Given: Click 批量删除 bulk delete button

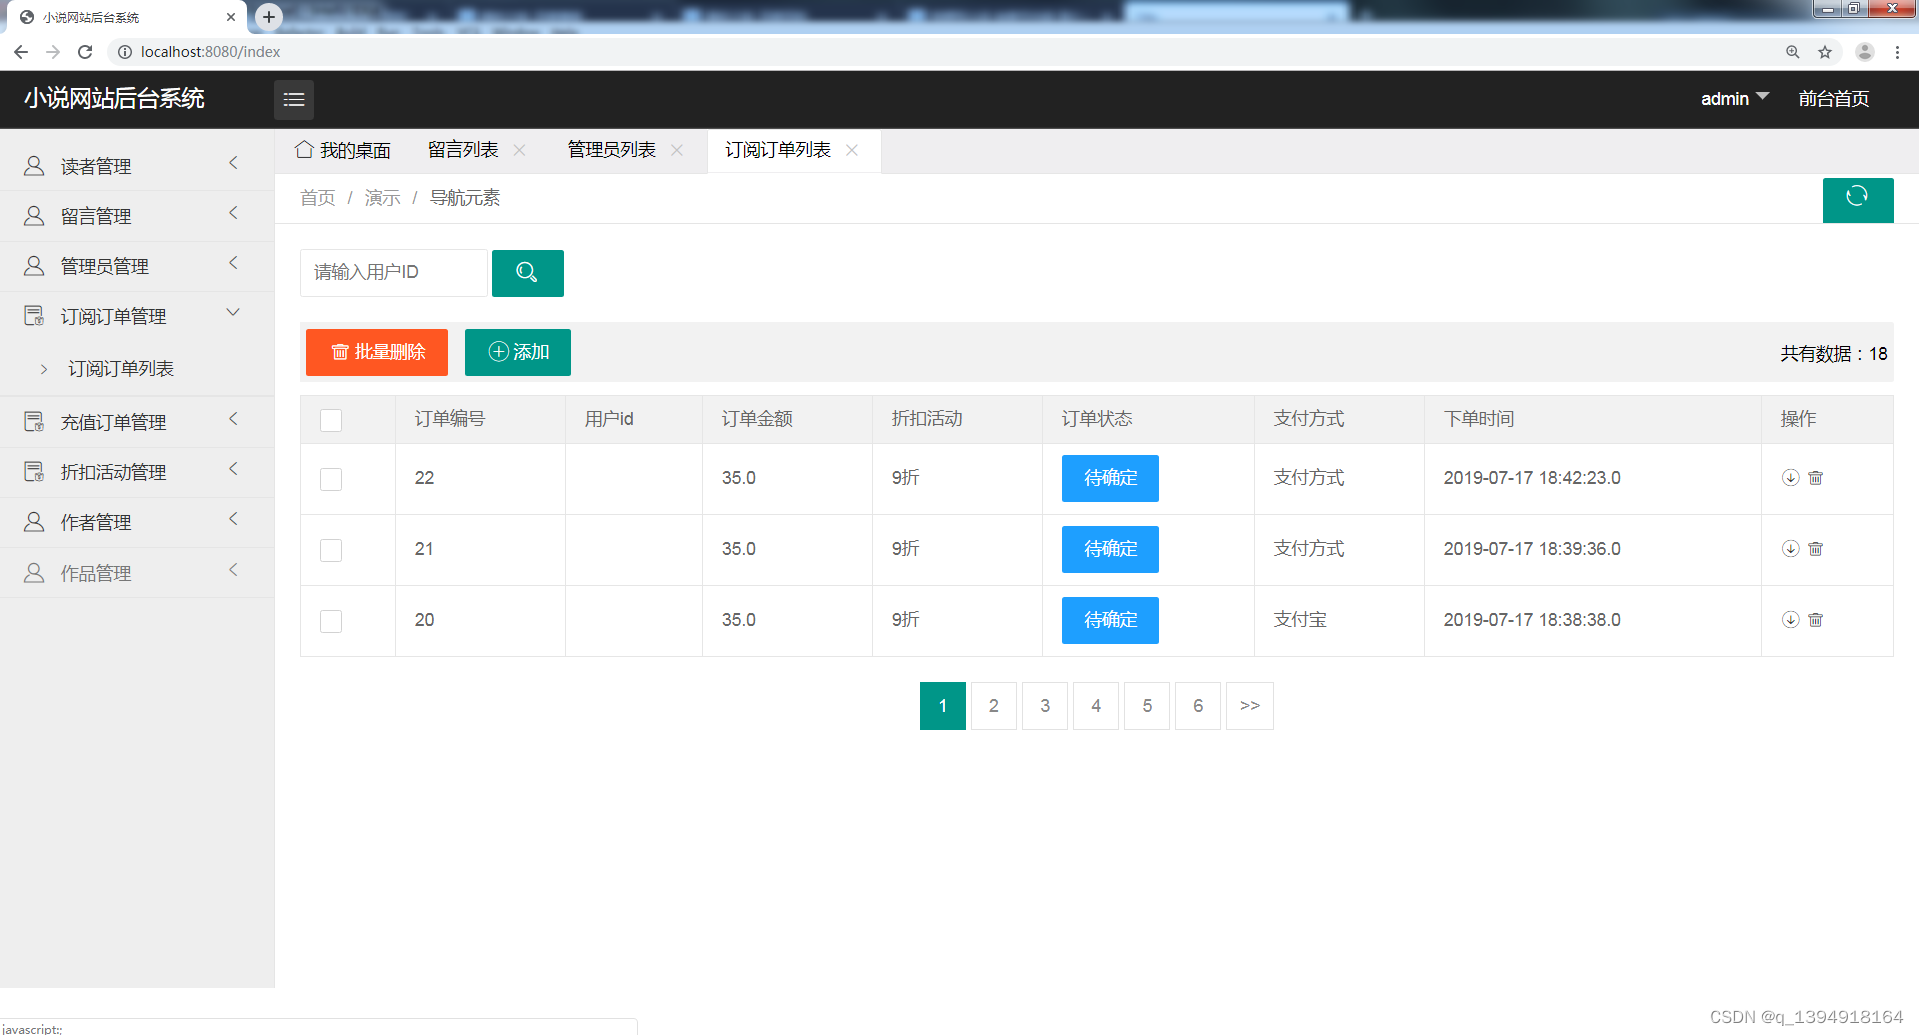Looking at the screenshot, I should click(377, 352).
